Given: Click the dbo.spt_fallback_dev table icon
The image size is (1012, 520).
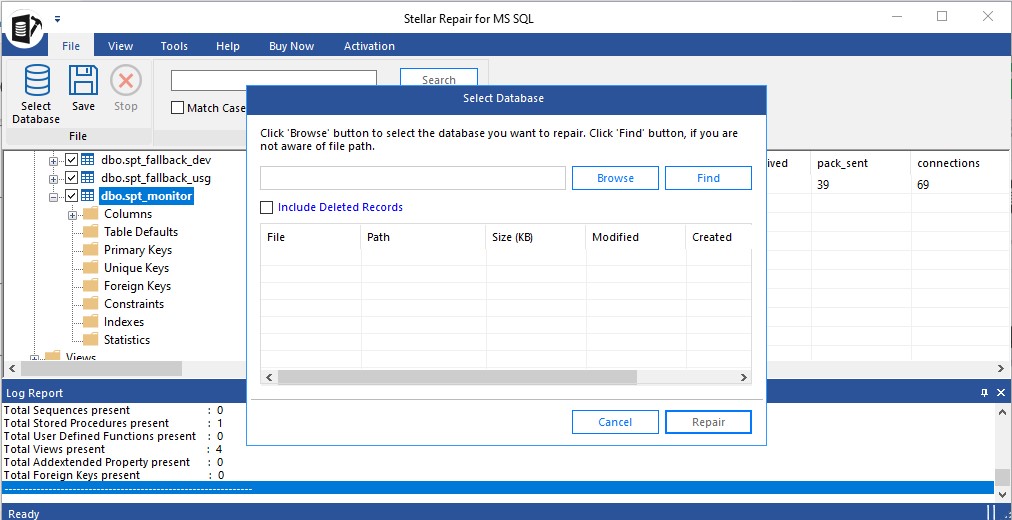Looking at the screenshot, I should 88,160.
